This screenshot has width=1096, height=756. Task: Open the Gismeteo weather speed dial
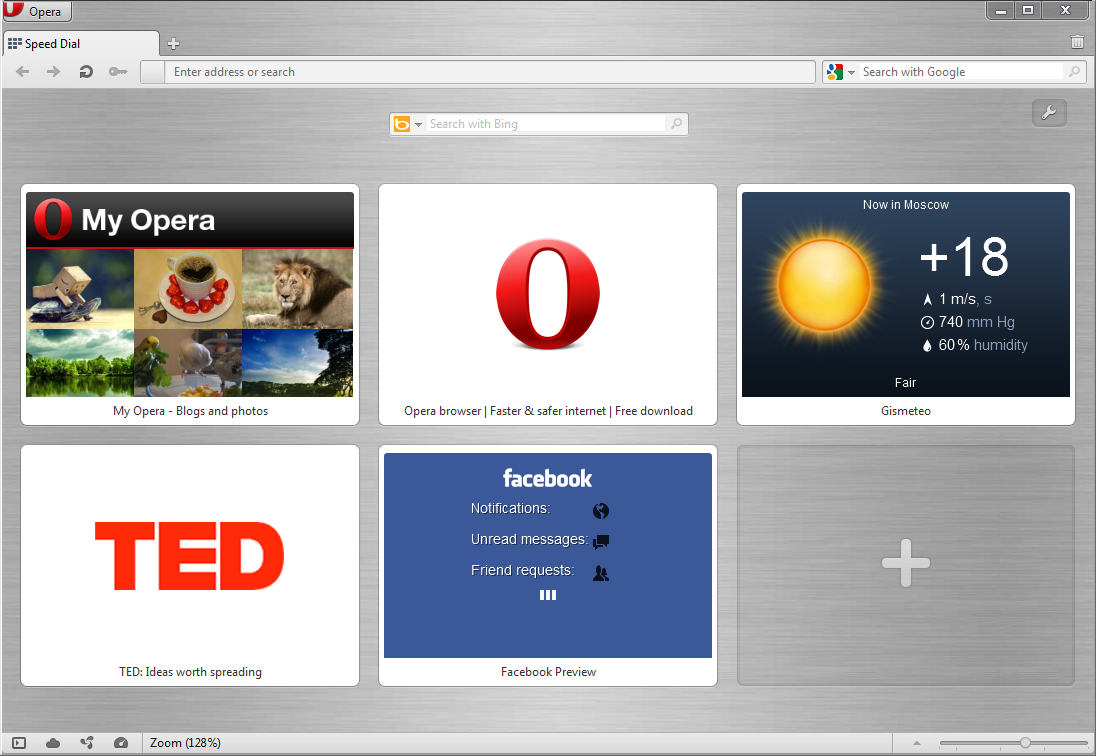(x=905, y=293)
